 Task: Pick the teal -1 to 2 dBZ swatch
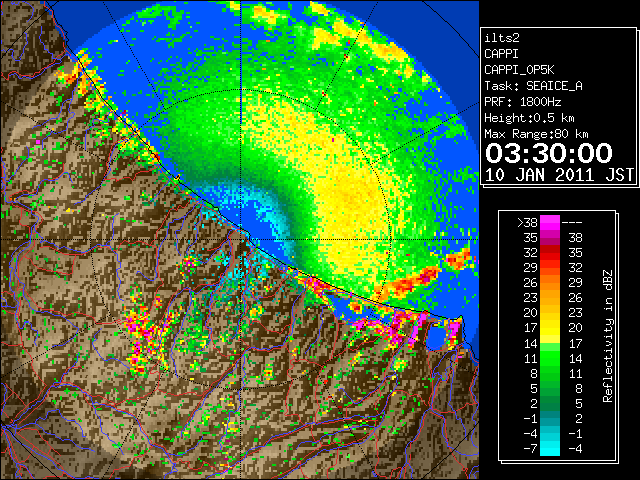pos(550,419)
